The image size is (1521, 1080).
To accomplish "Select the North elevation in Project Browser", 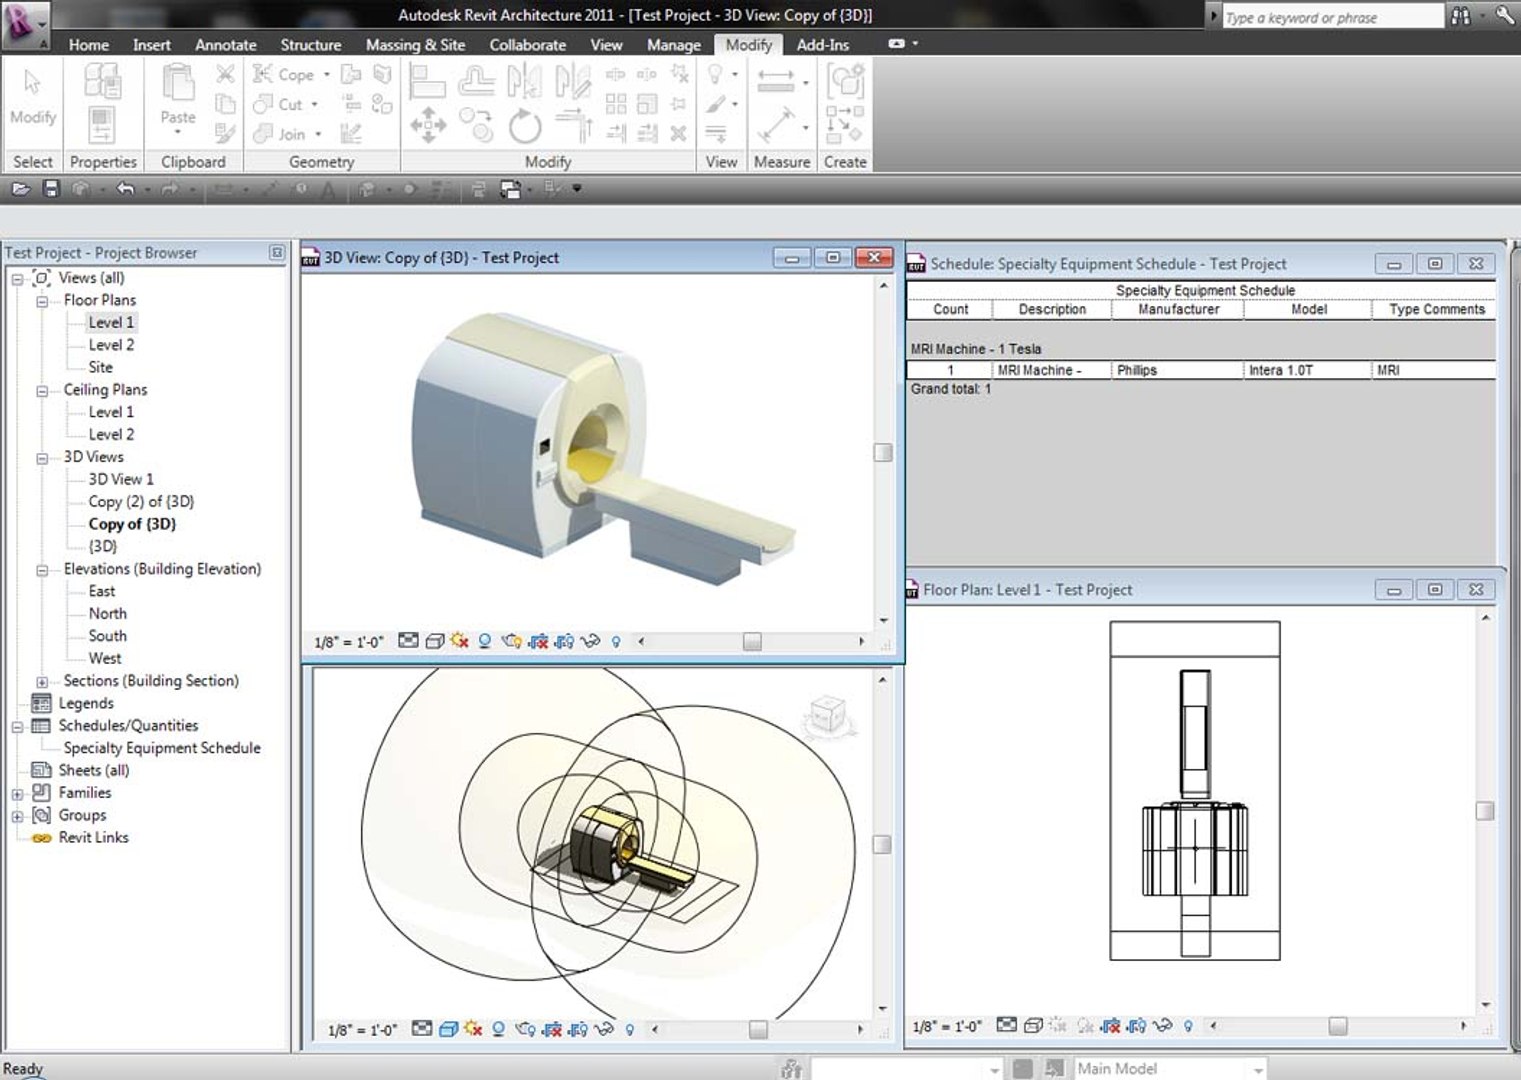I will [x=108, y=614].
